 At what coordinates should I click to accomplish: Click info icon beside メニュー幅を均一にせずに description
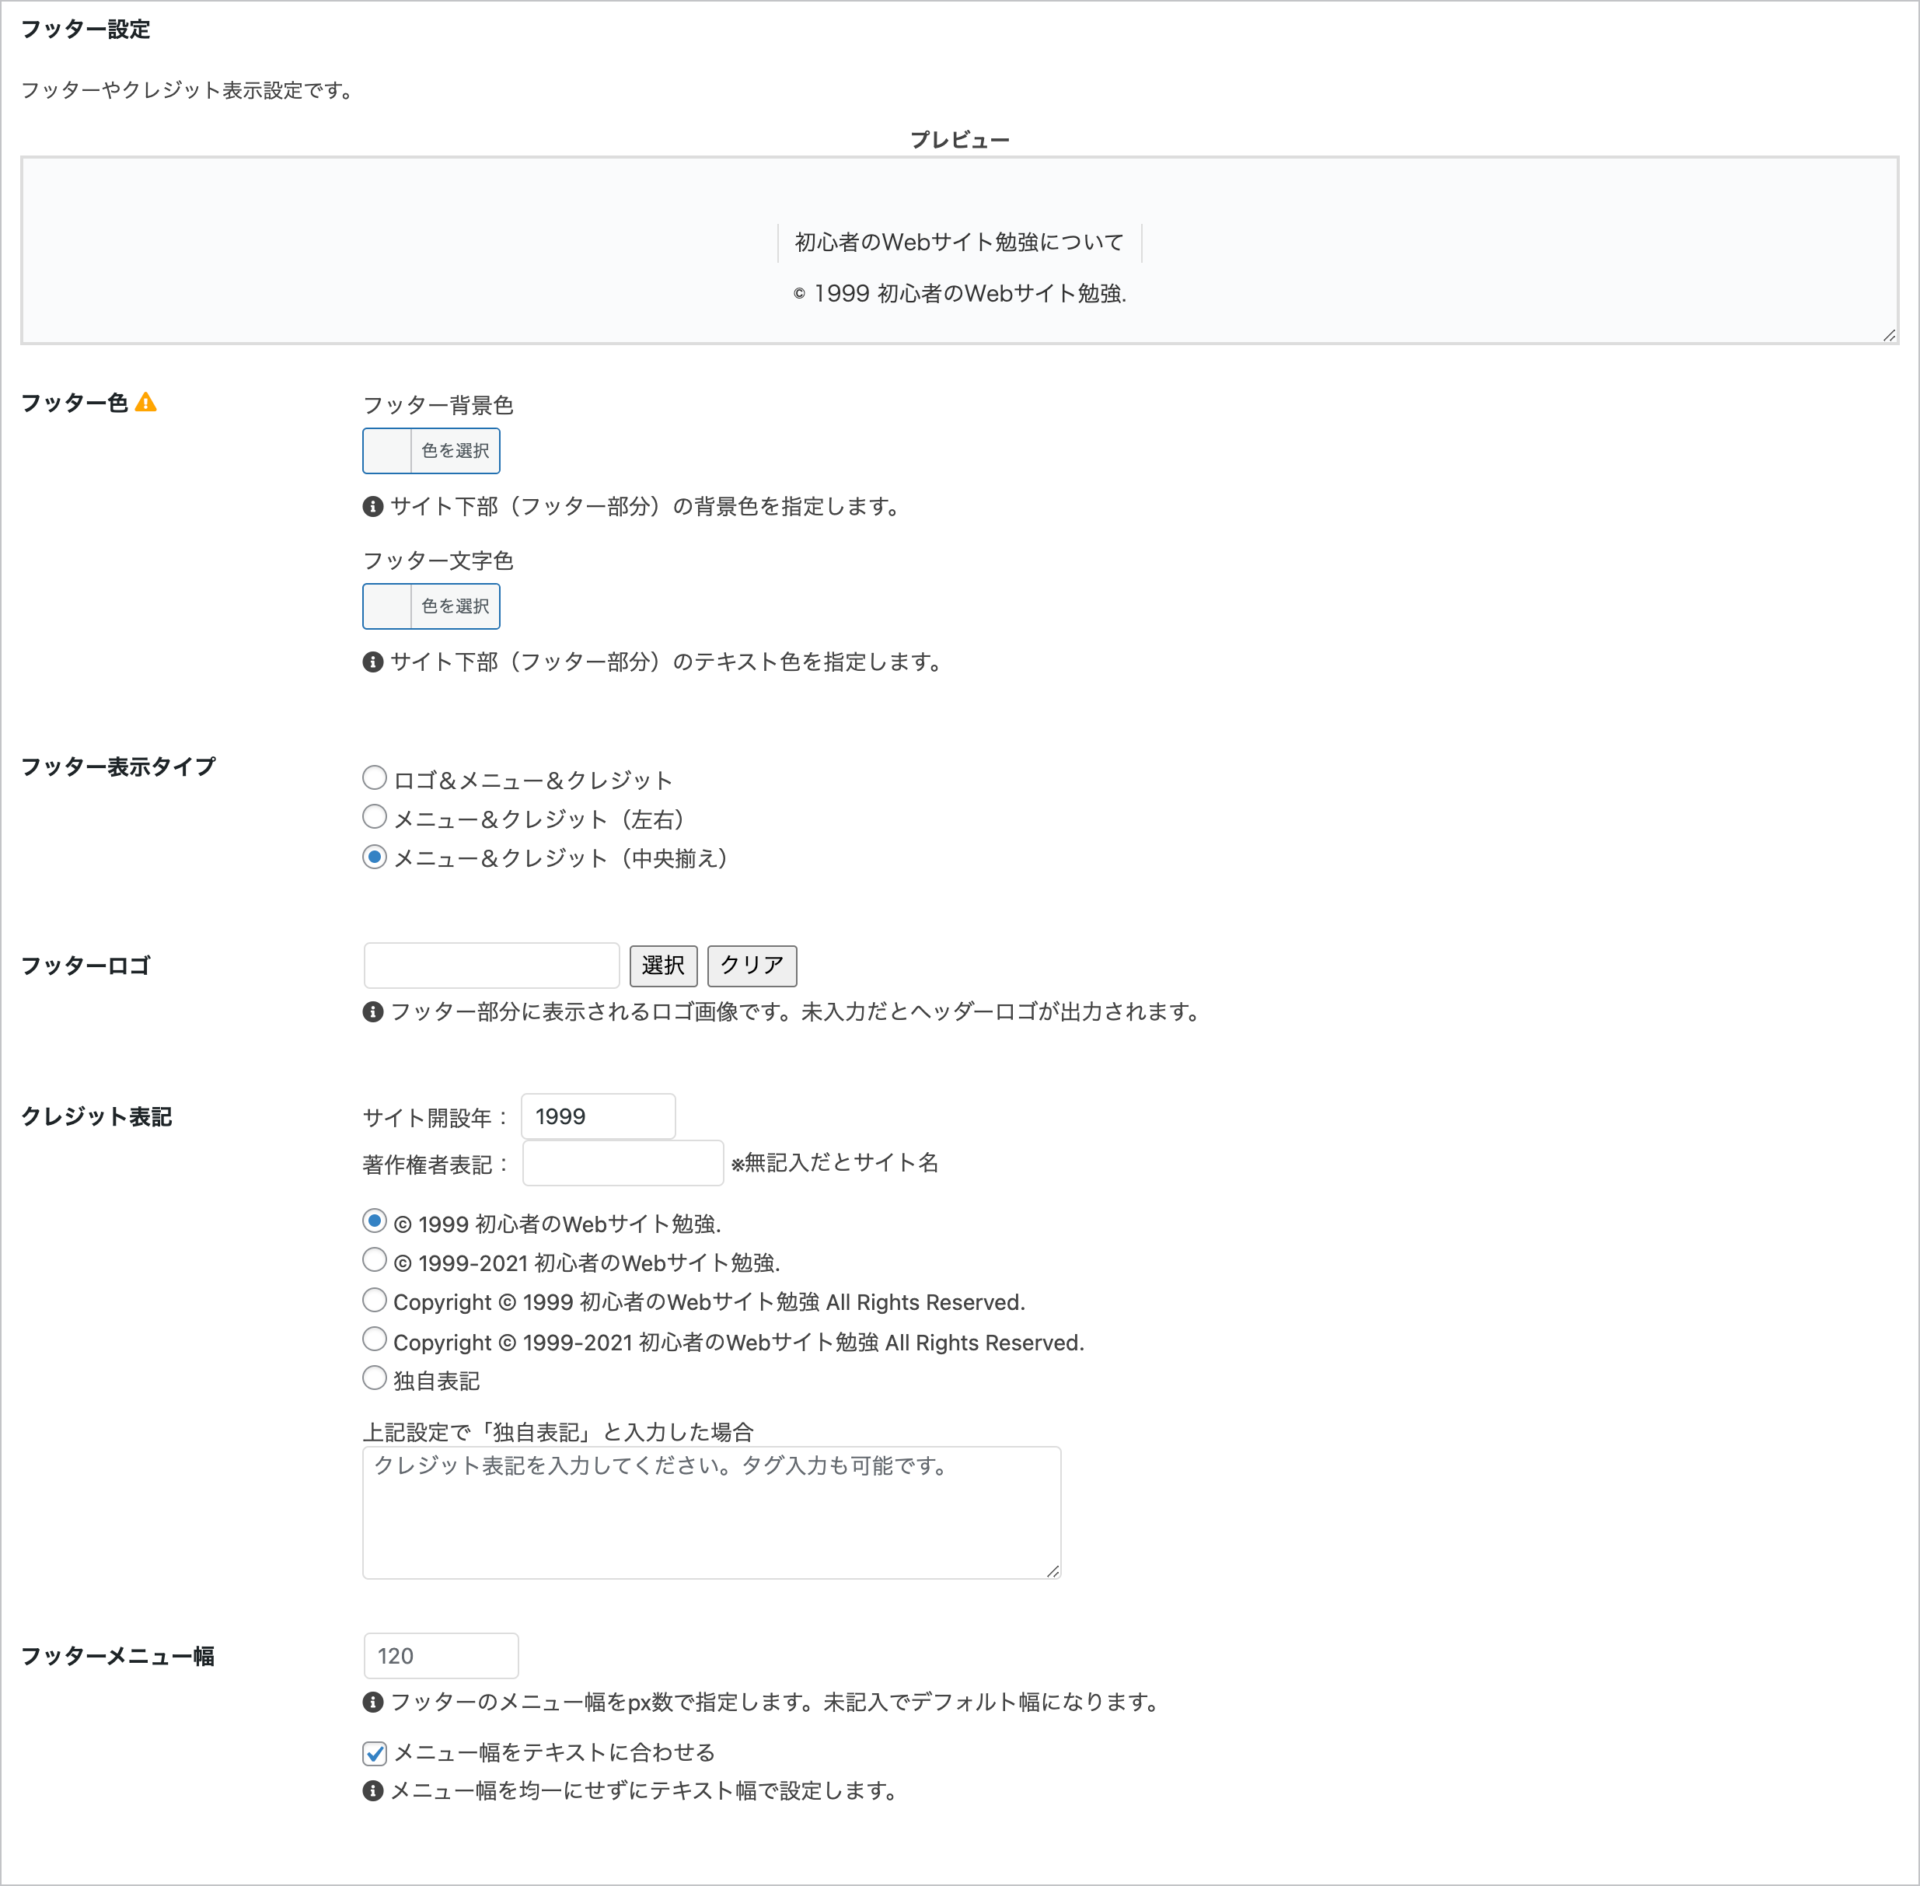(x=373, y=1791)
